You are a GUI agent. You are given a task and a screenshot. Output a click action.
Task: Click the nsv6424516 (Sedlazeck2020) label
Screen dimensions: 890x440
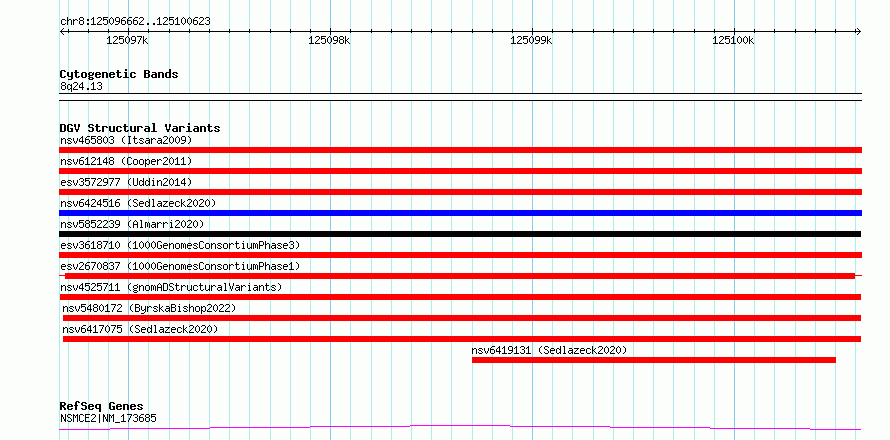coord(138,203)
